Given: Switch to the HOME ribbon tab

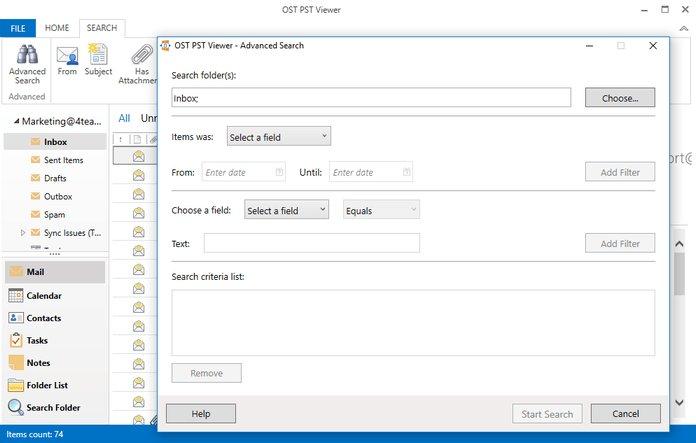Looking at the screenshot, I should click(x=57, y=28).
